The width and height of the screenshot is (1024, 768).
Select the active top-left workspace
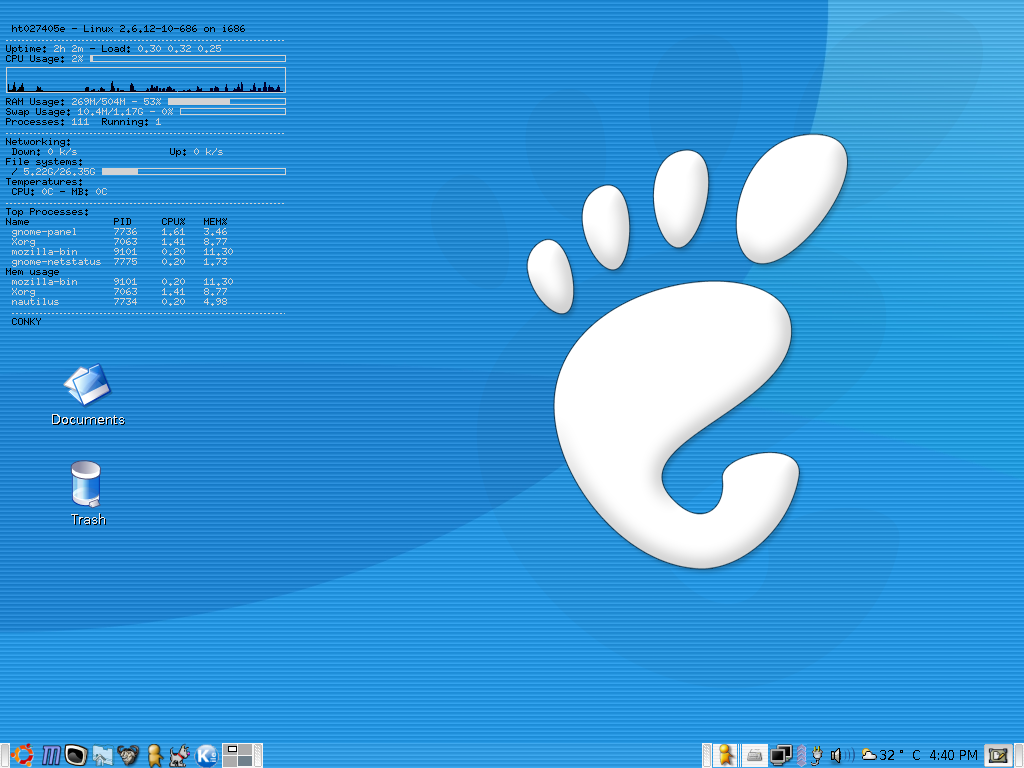coord(231,749)
